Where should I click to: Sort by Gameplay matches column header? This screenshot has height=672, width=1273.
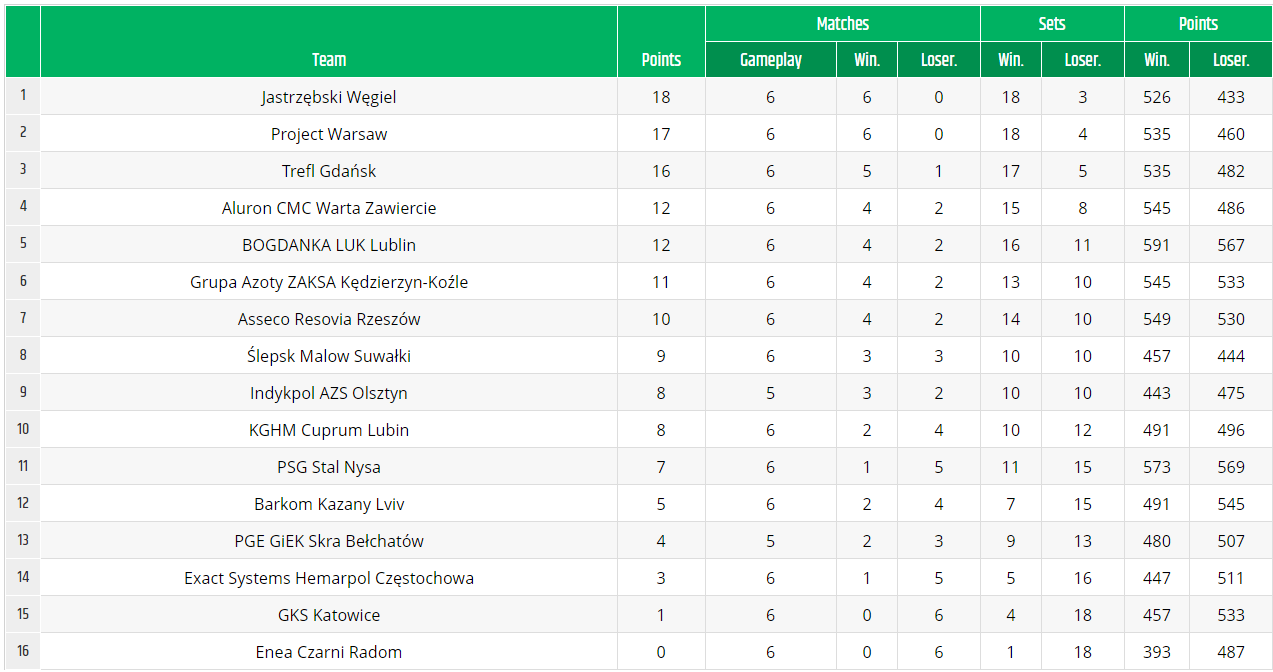(771, 60)
